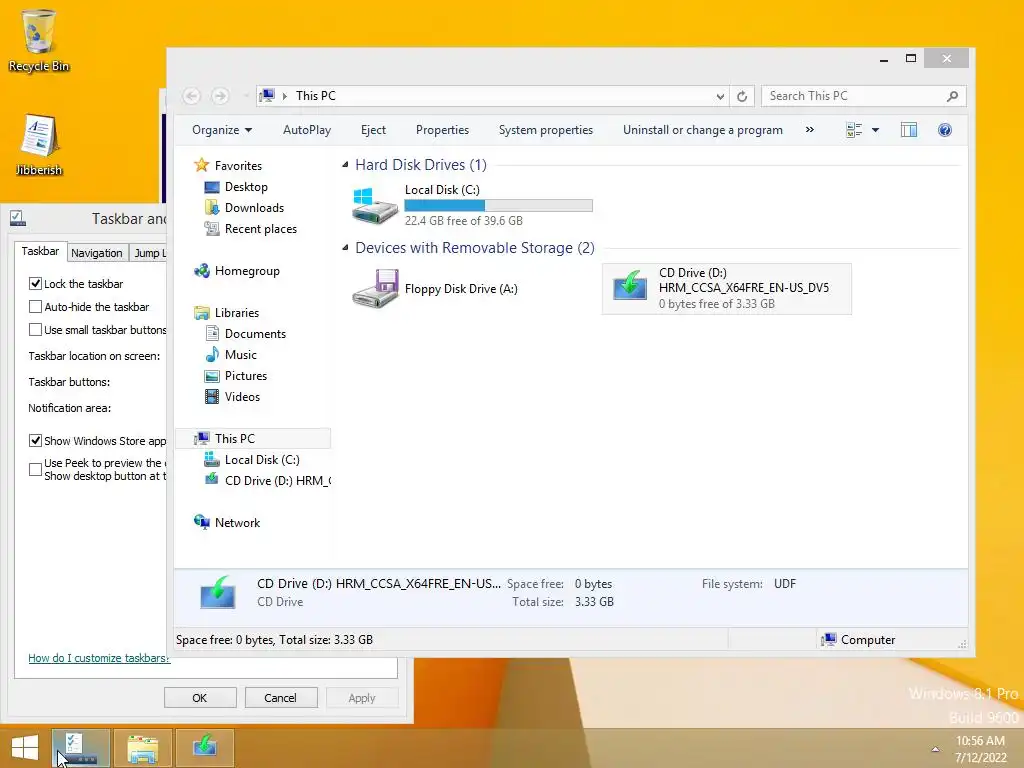1024x768 pixels.
Task: Toggle Lock the taskbar checkbox
Action: [35, 283]
